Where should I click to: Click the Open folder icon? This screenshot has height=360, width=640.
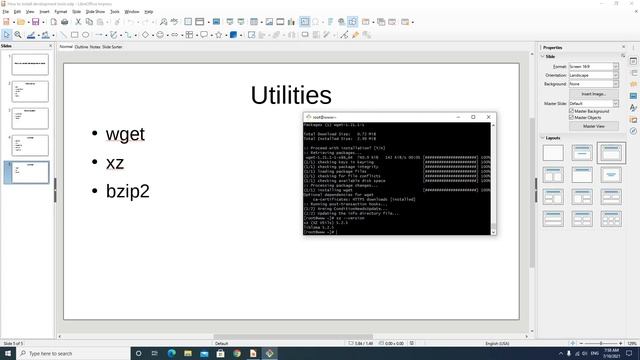[x=21, y=22]
